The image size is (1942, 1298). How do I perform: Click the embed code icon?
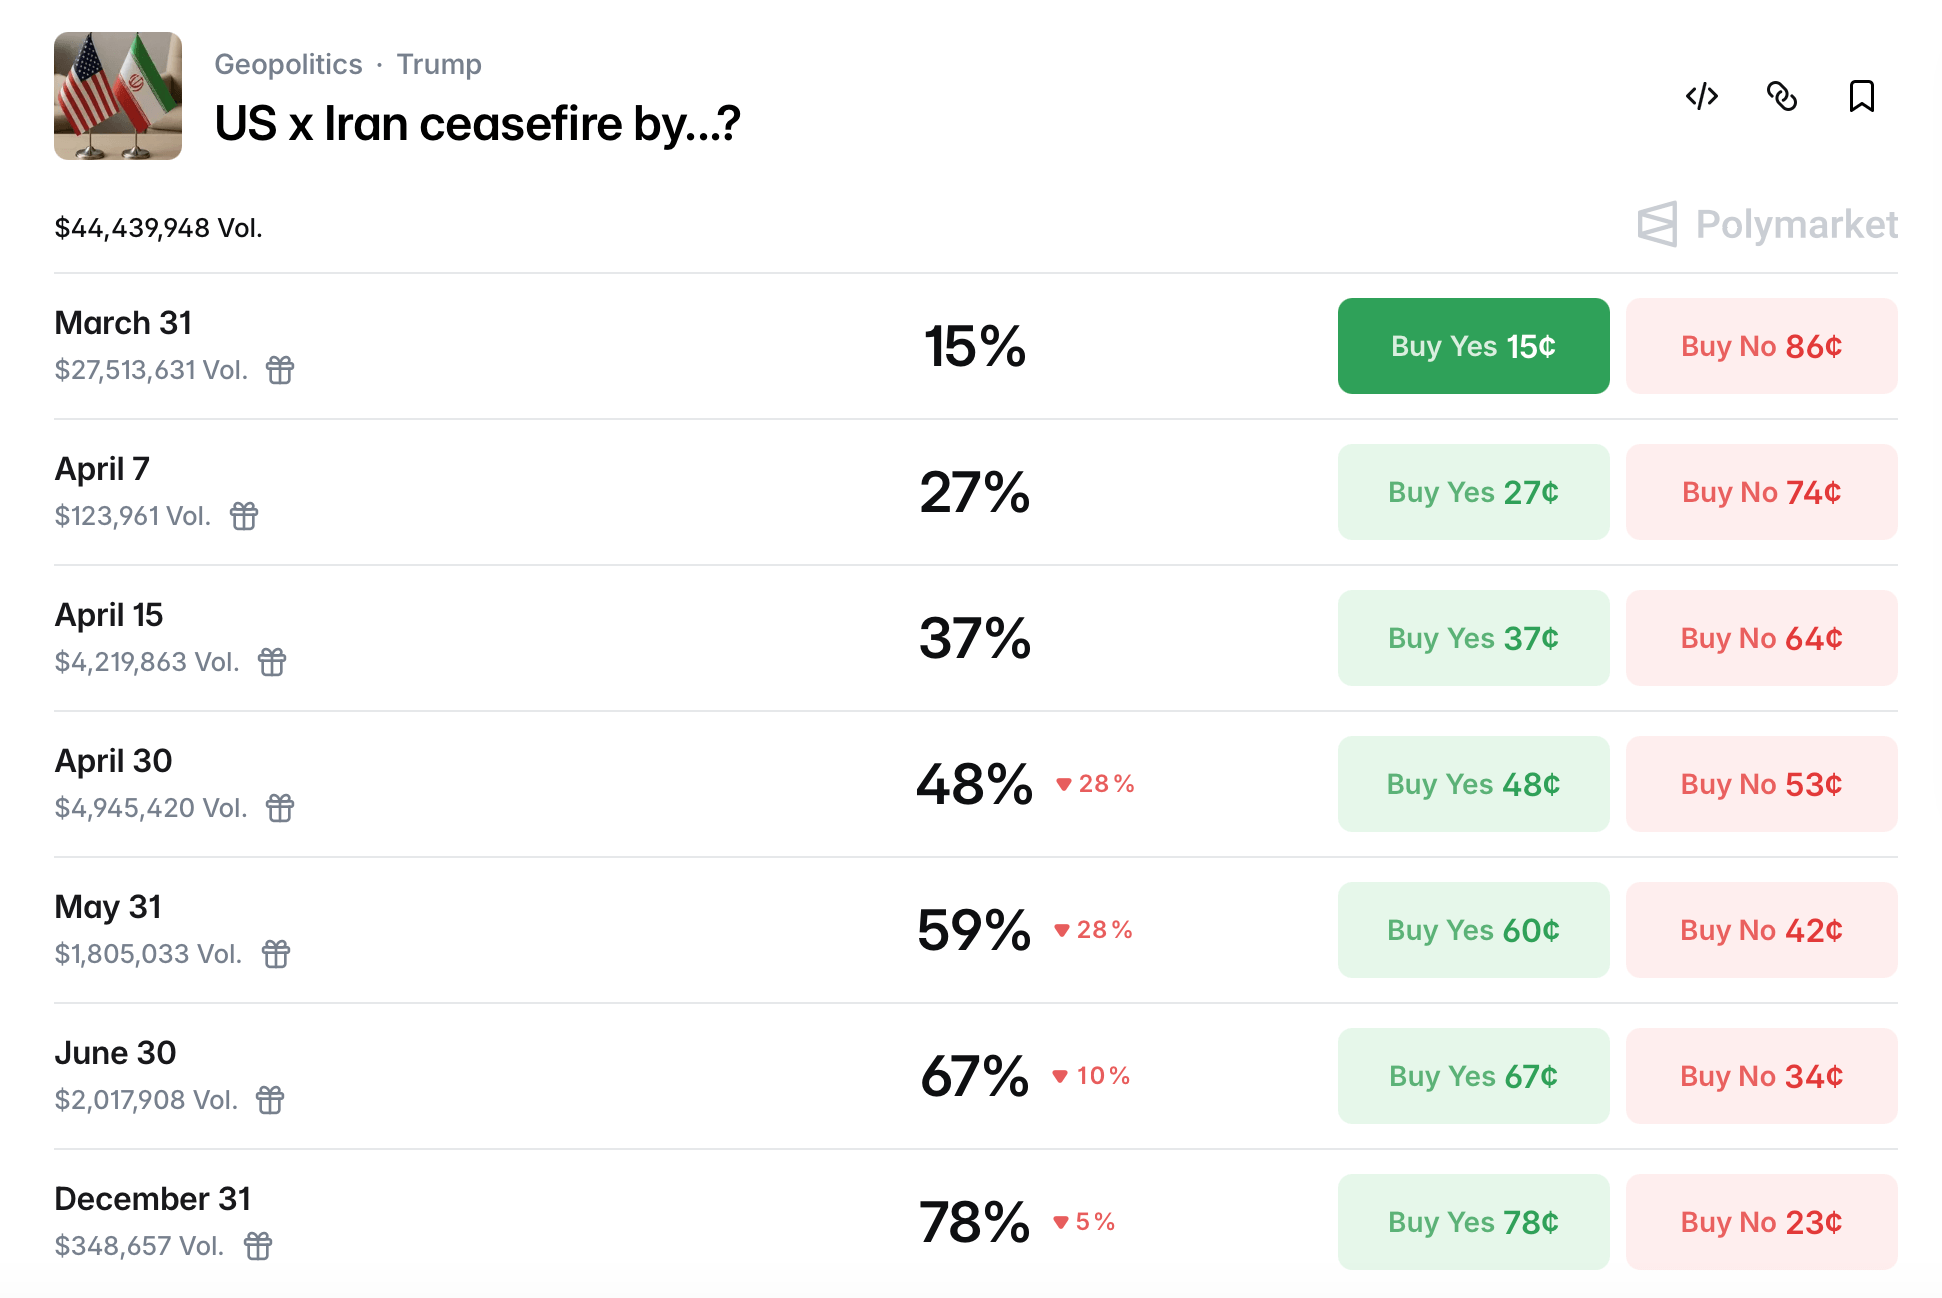click(x=1701, y=96)
